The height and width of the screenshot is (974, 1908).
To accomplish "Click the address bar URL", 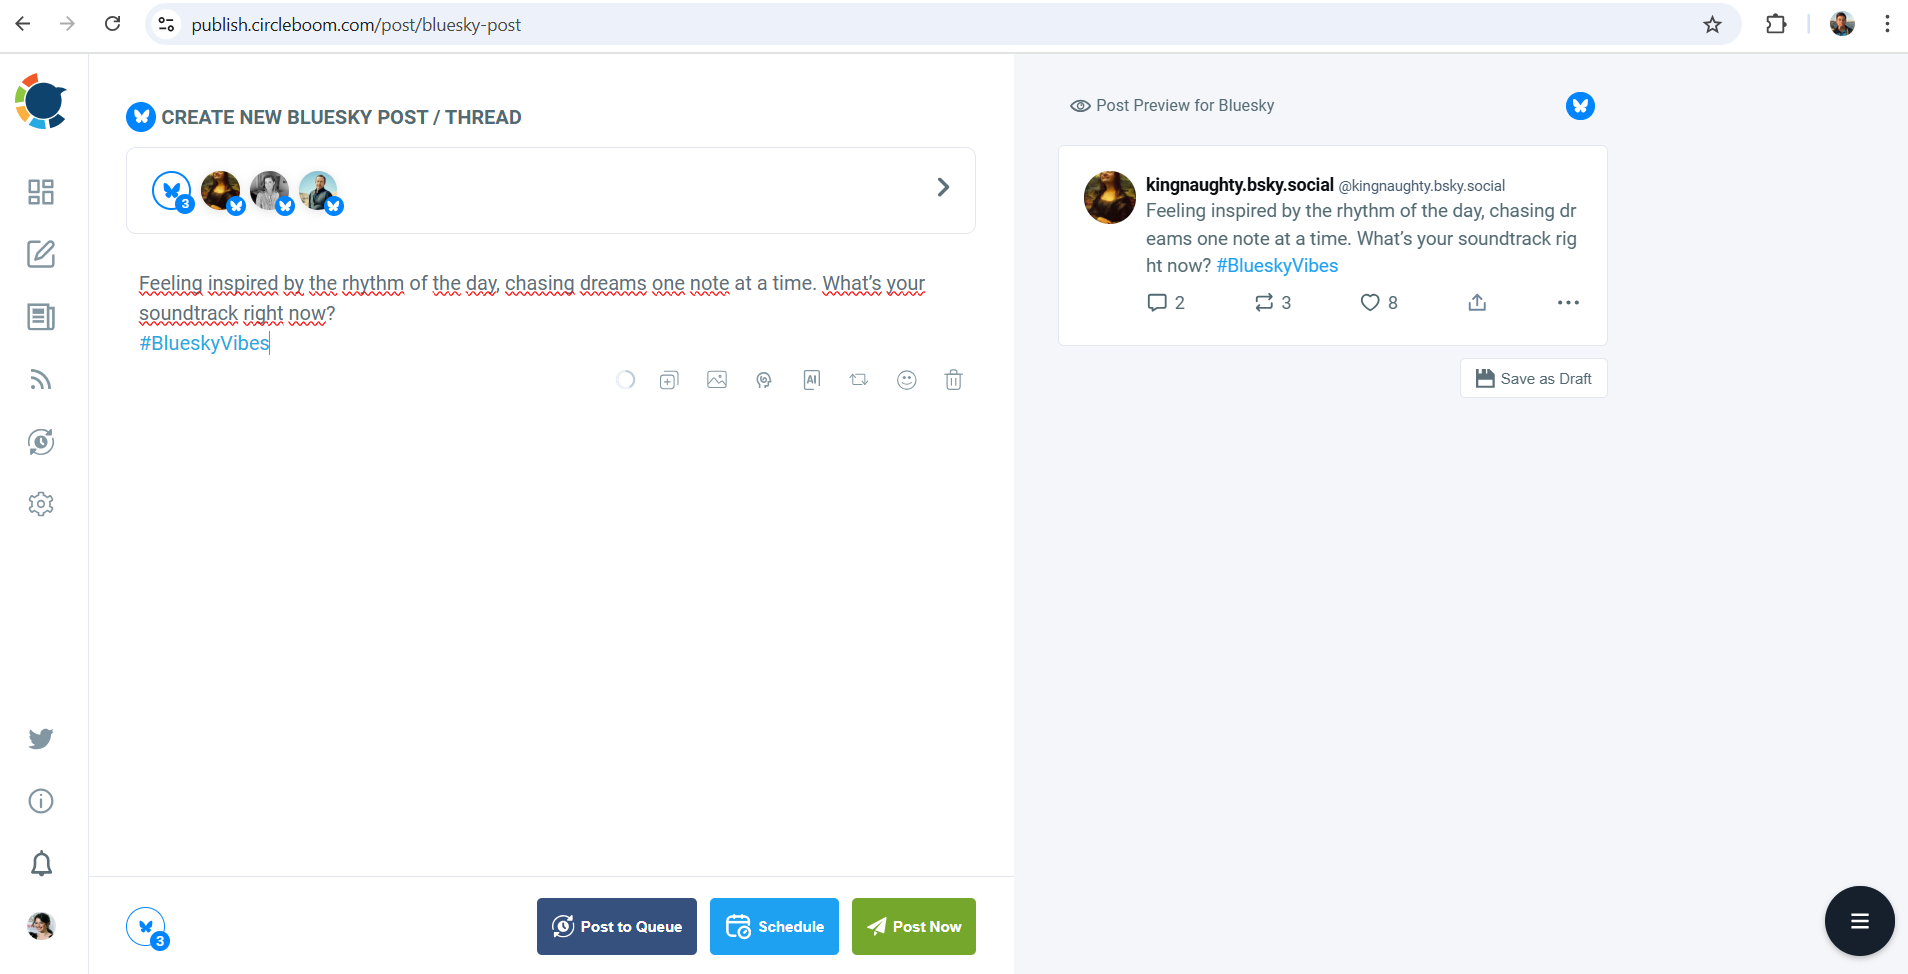I will click(356, 25).
